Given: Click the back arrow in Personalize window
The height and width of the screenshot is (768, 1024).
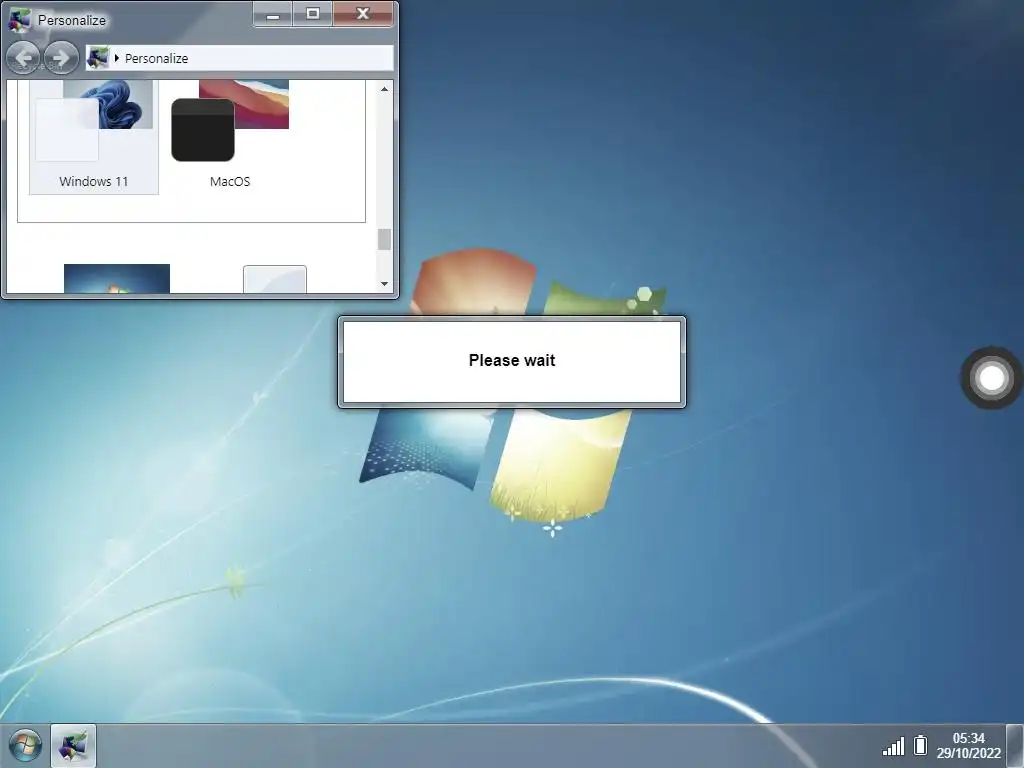Looking at the screenshot, I should point(24,57).
